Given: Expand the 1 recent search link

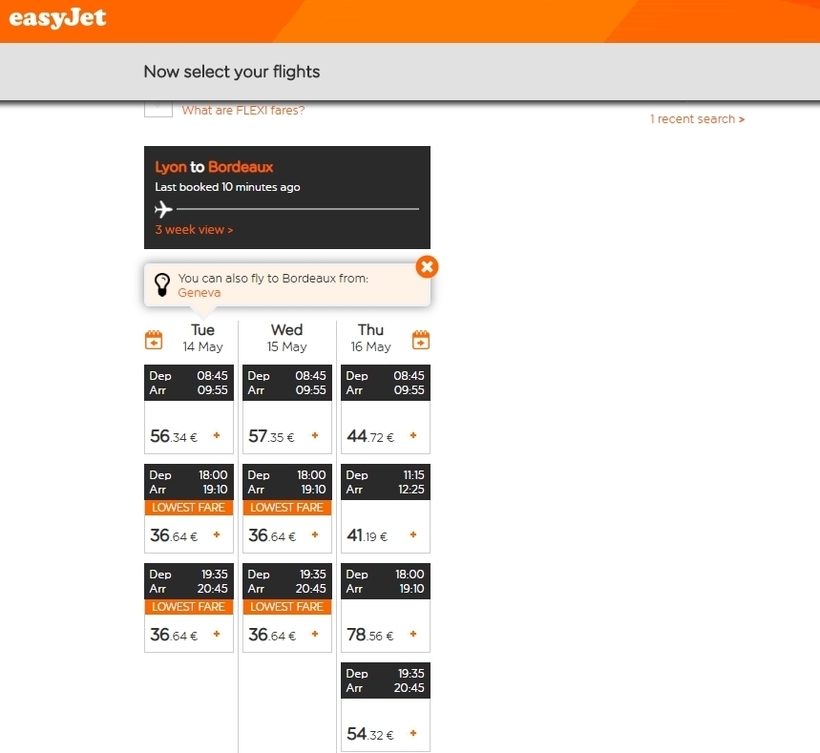Looking at the screenshot, I should (697, 119).
